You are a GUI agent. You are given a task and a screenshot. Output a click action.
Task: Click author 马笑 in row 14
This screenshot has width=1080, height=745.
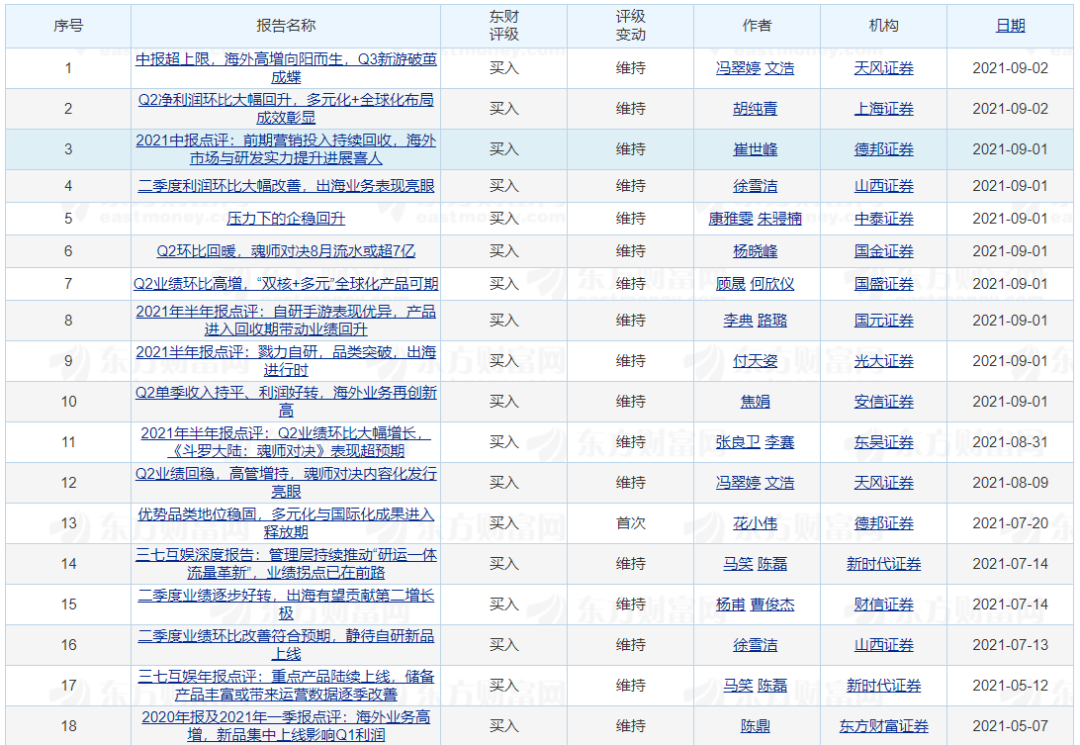pos(738,564)
